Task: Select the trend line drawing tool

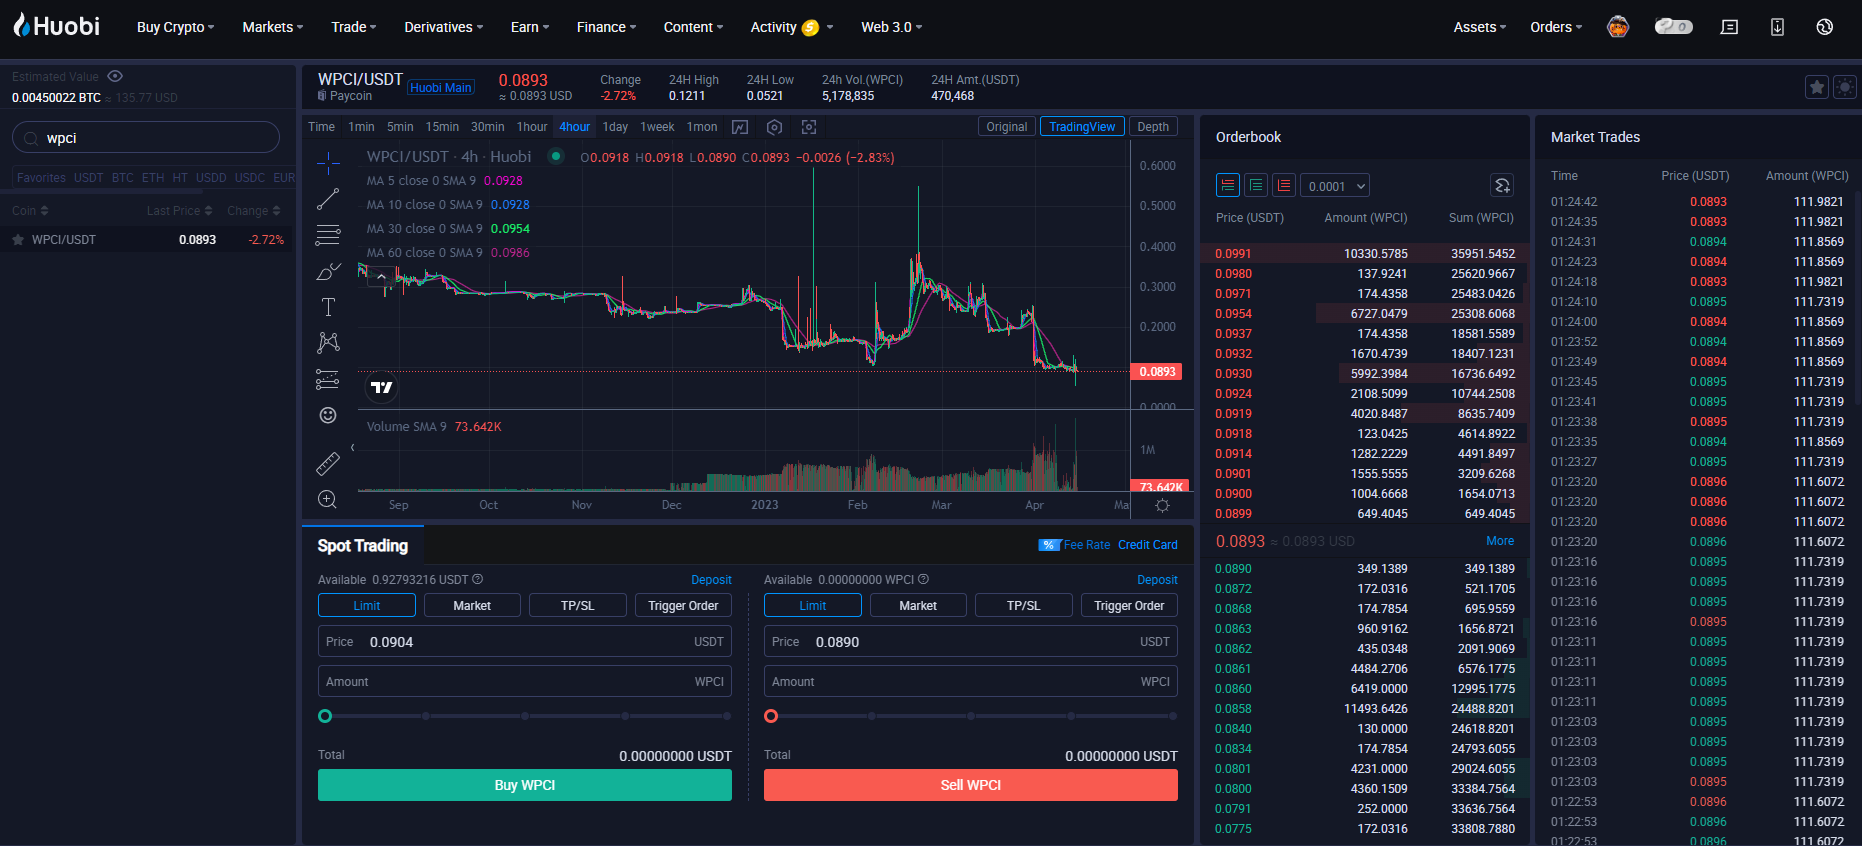Action: (328, 199)
